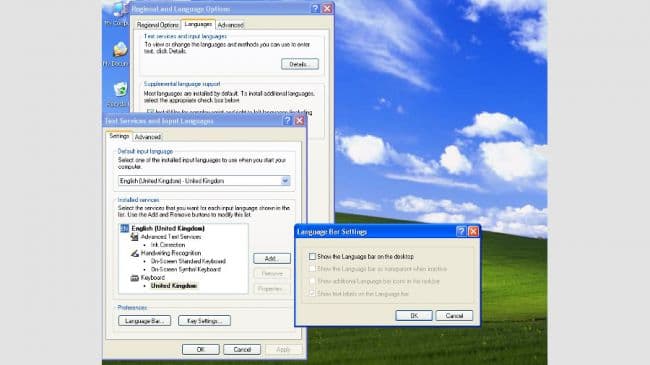Open the default input language dropdown

click(x=285, y=181)
